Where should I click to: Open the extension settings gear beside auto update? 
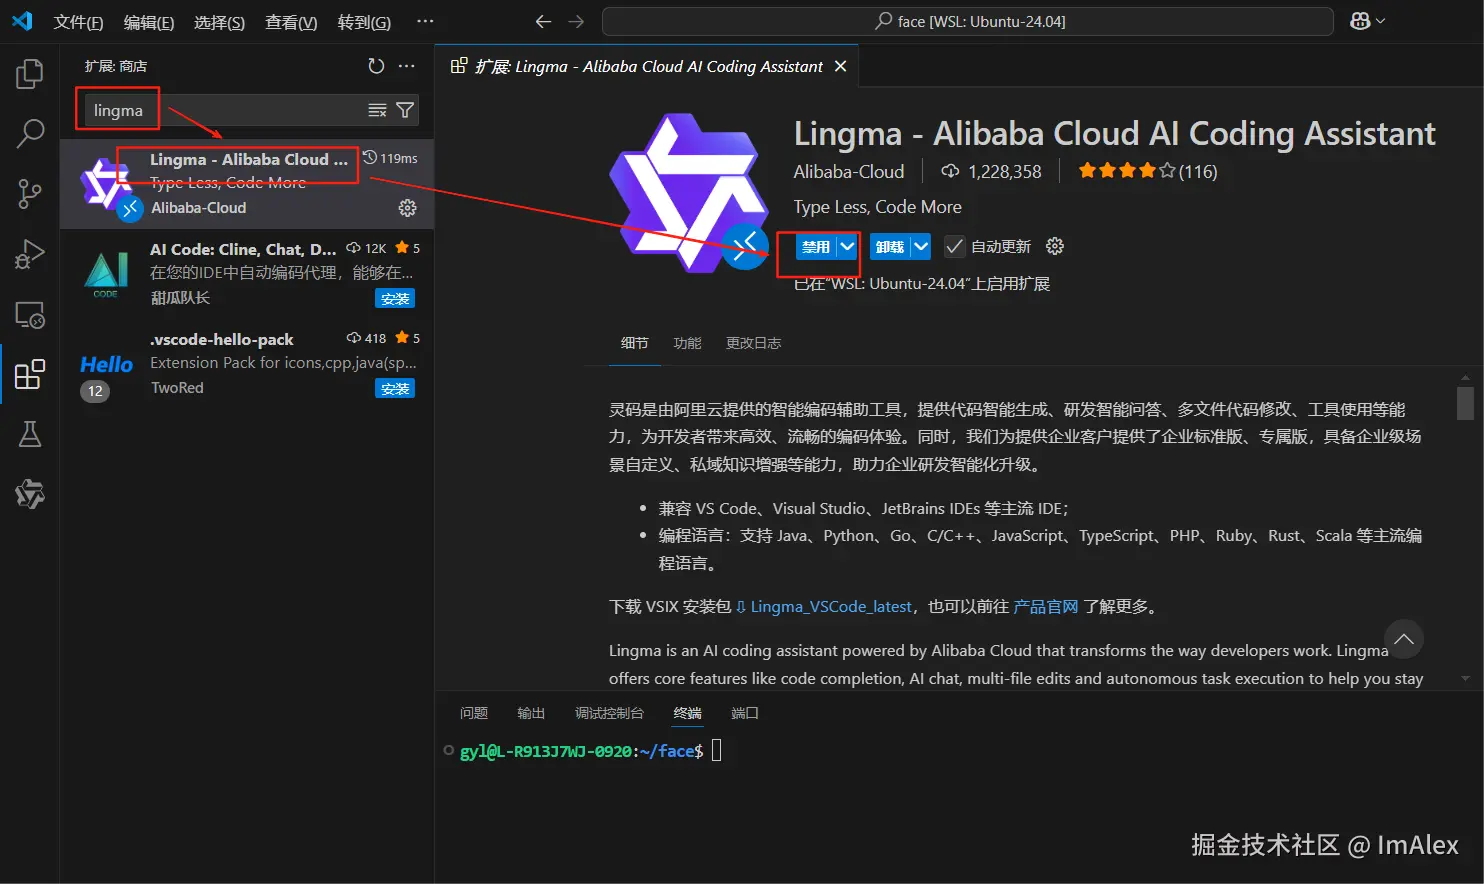click(x=1054, y=246)
